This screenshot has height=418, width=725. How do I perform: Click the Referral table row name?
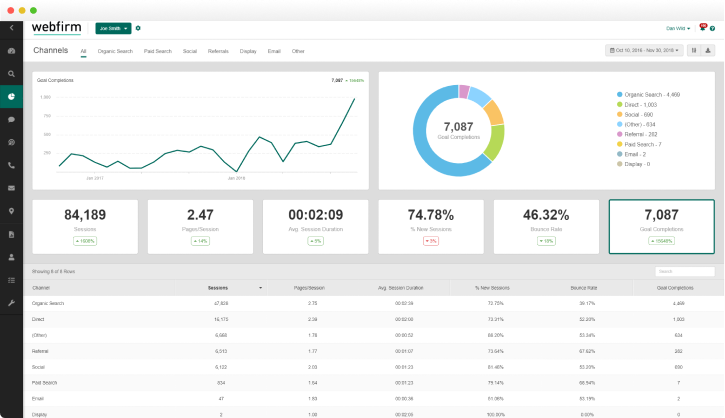(x=40, y=351)
